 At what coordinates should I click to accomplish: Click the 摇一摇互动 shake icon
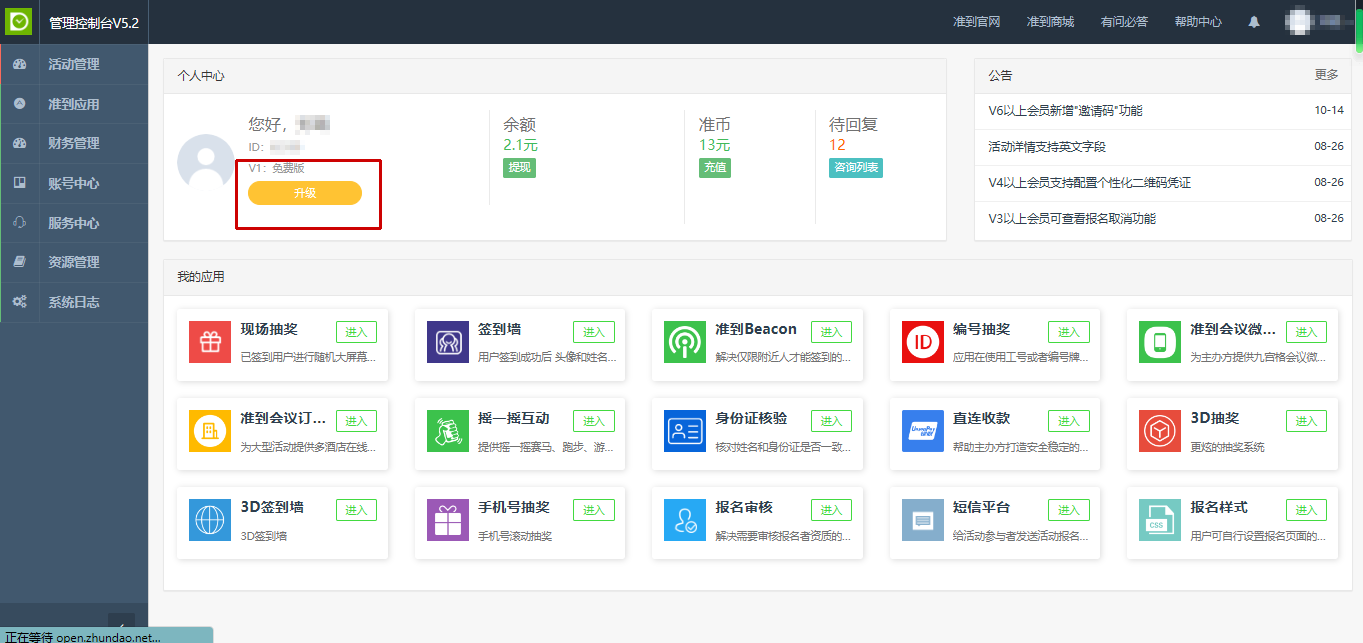click(447, 431)
